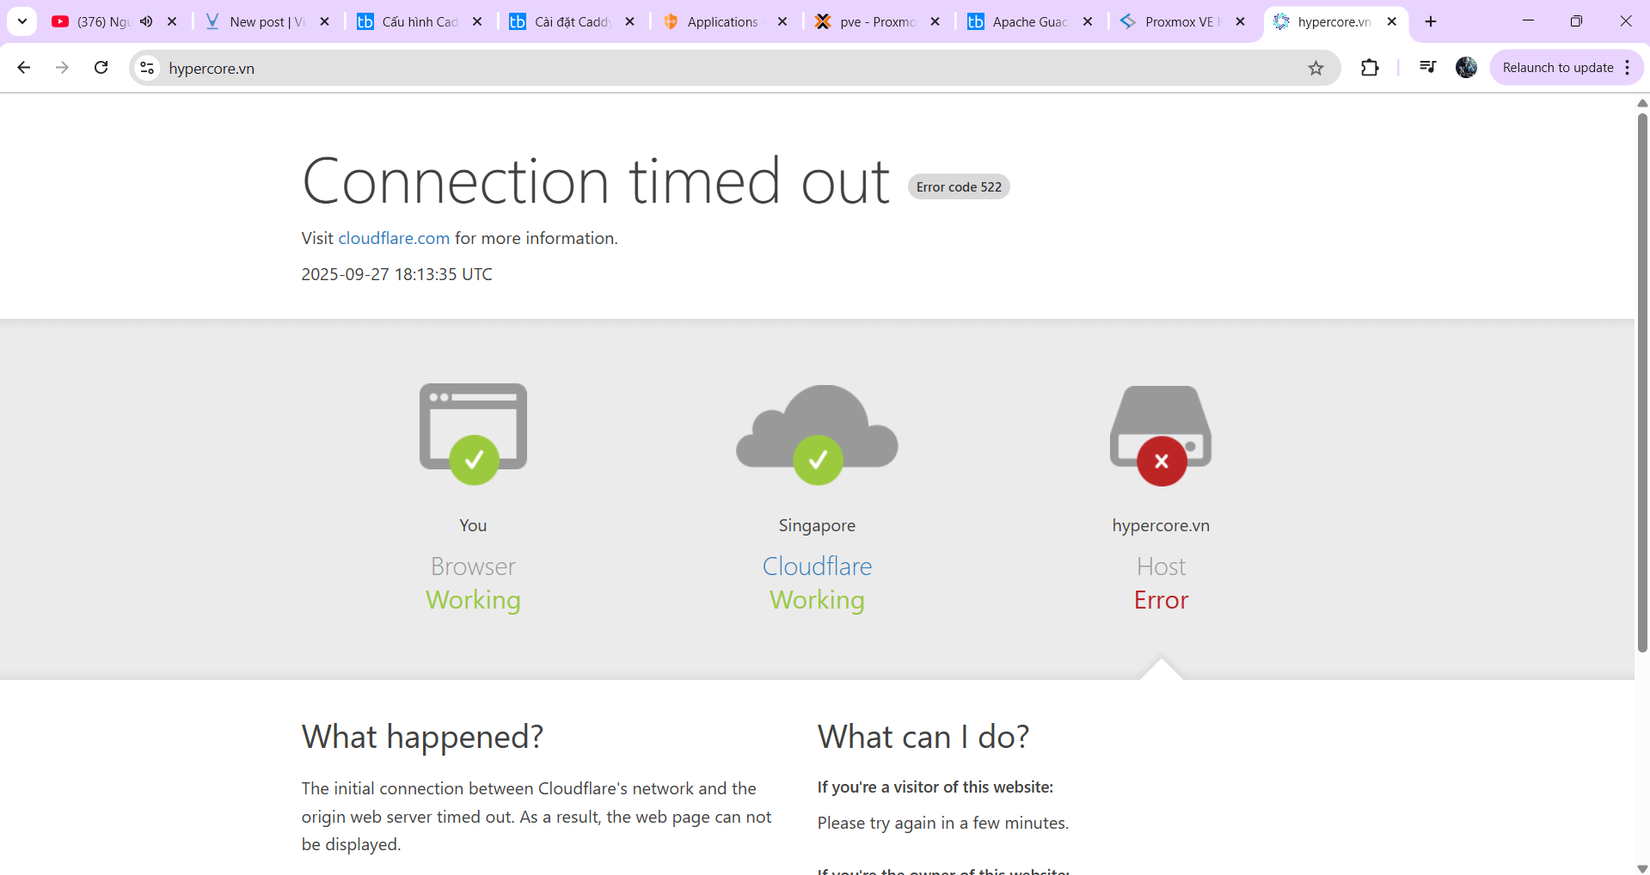Expand the tab search dropdown
Viewport: 1650px width, 875px height.
[22, 22]
